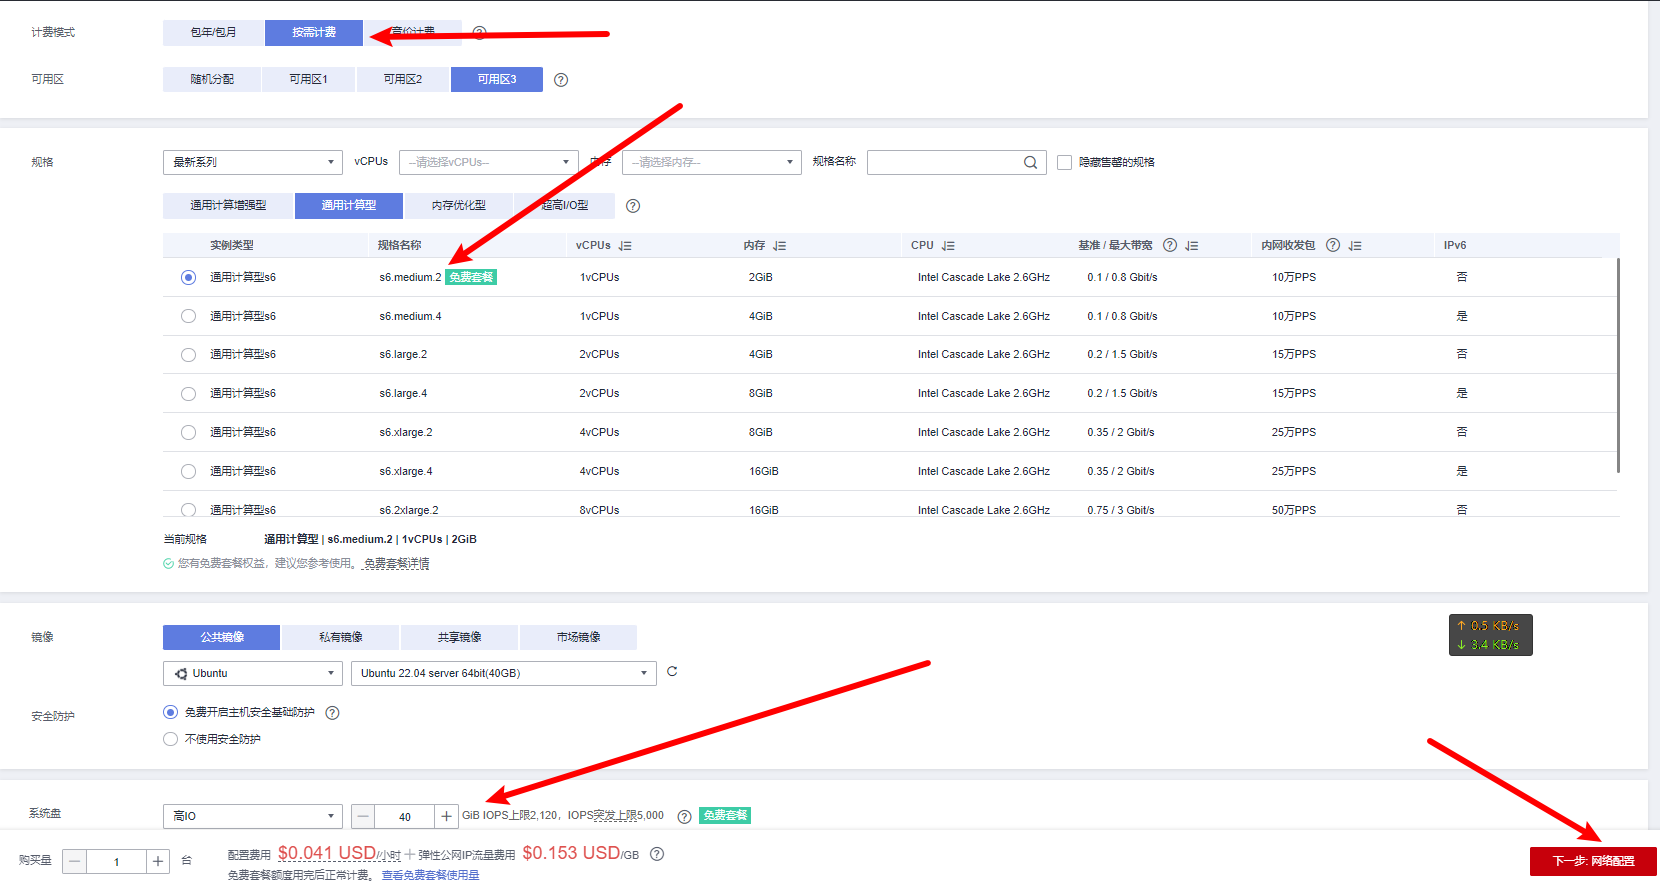The image size is (1660, 887).
Task: Click refresh icon next to image version
Action: click(x=672, y=672)
